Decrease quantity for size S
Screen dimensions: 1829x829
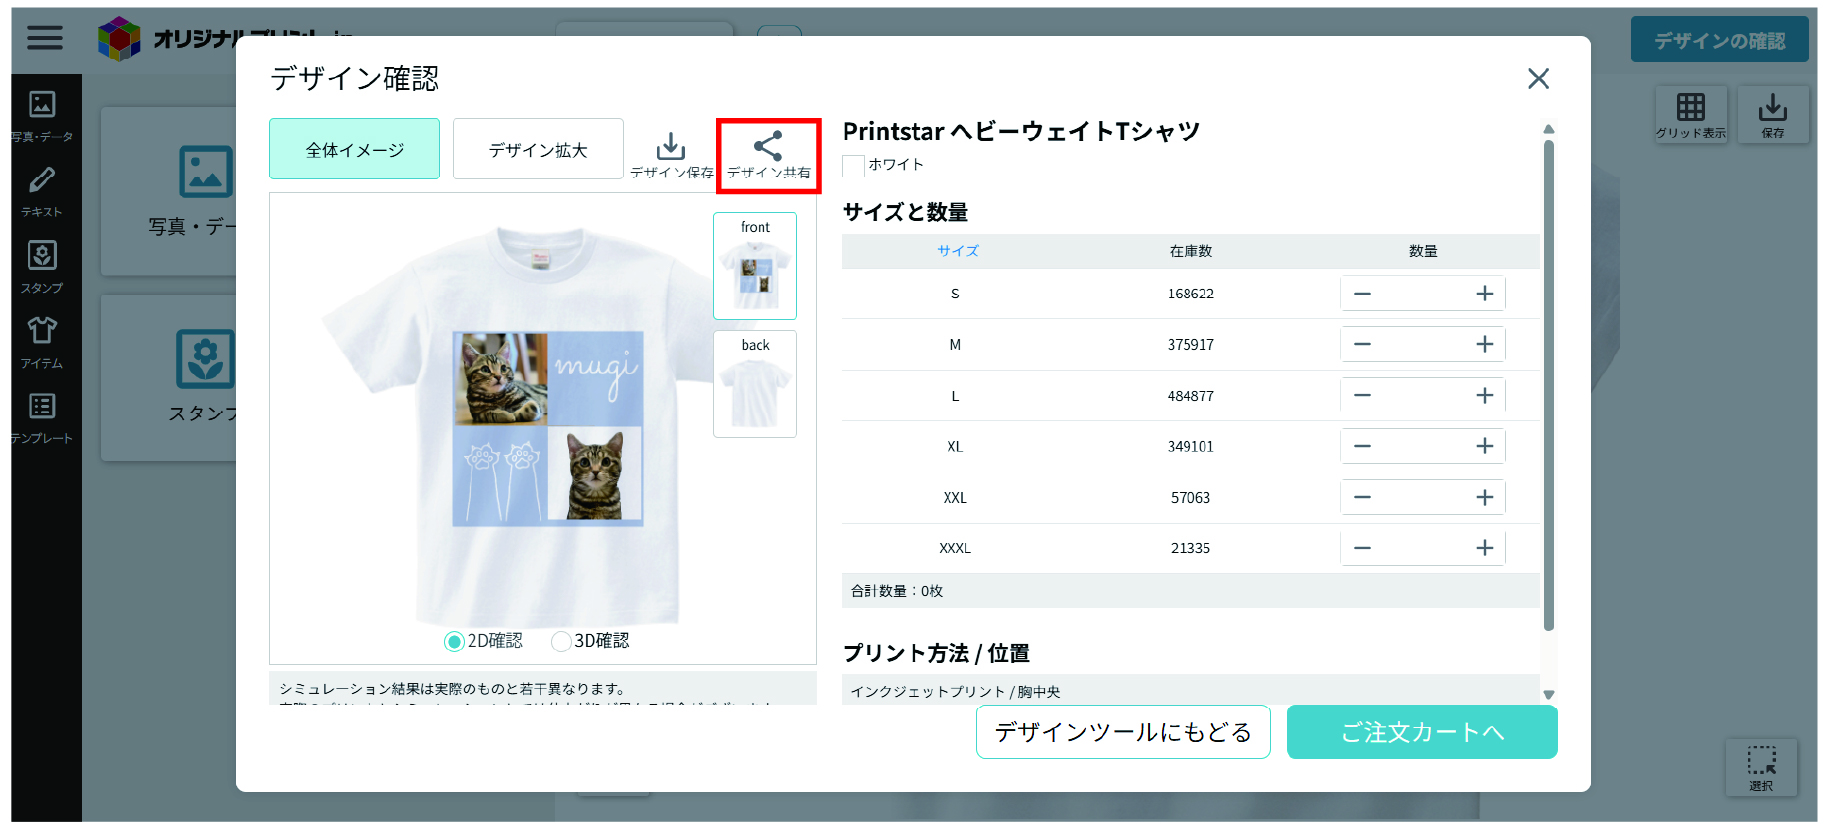pyautogui.click(x=1362, y=294)
